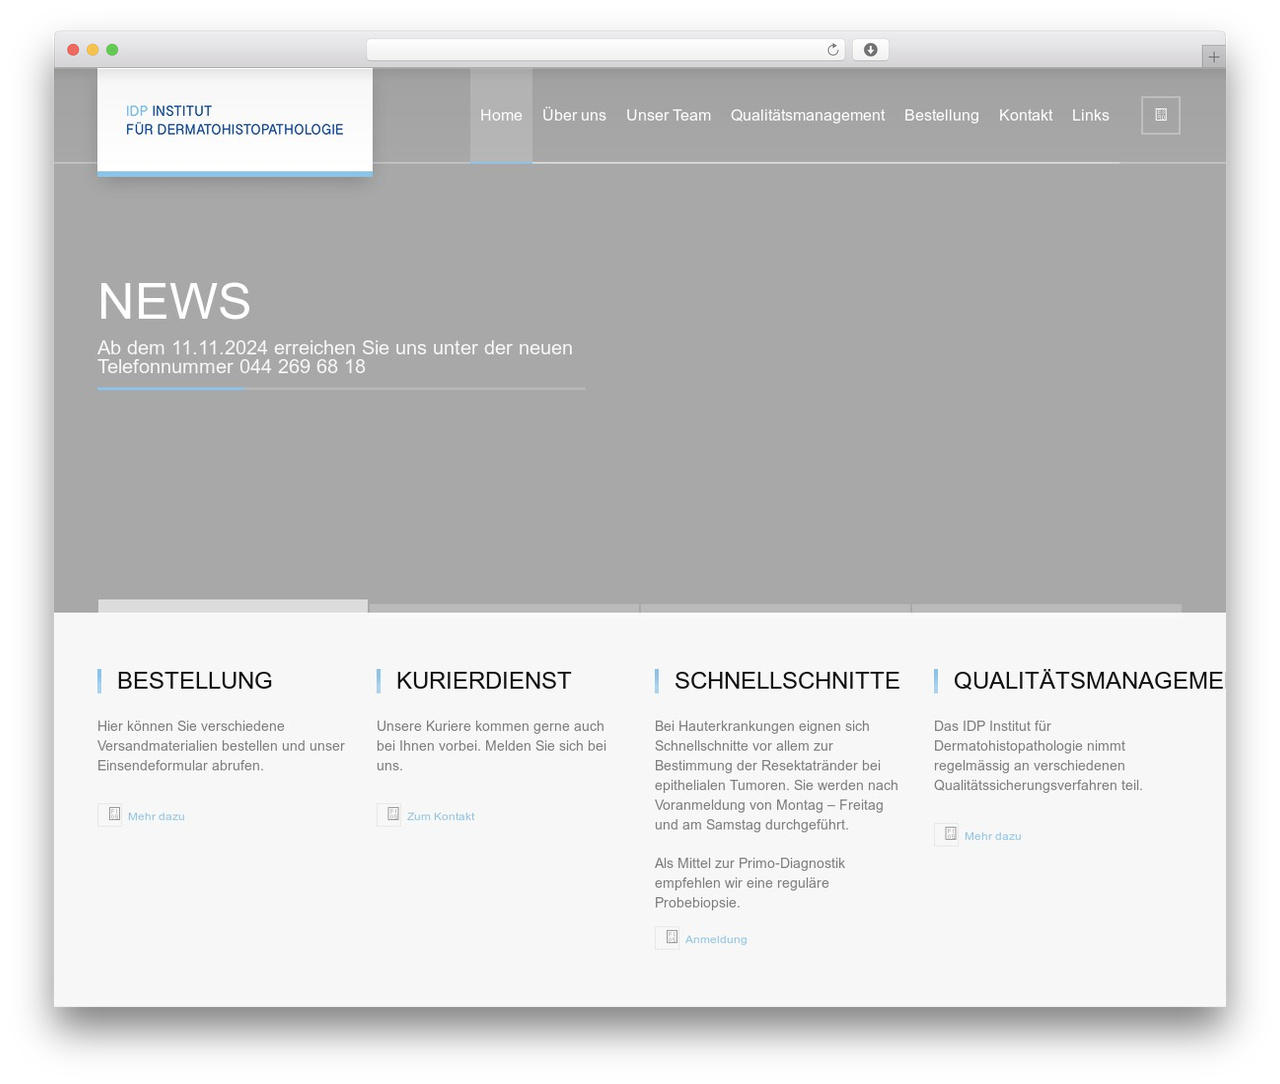
Task: Select the third slider tab segment
Action: click(775, 608)
